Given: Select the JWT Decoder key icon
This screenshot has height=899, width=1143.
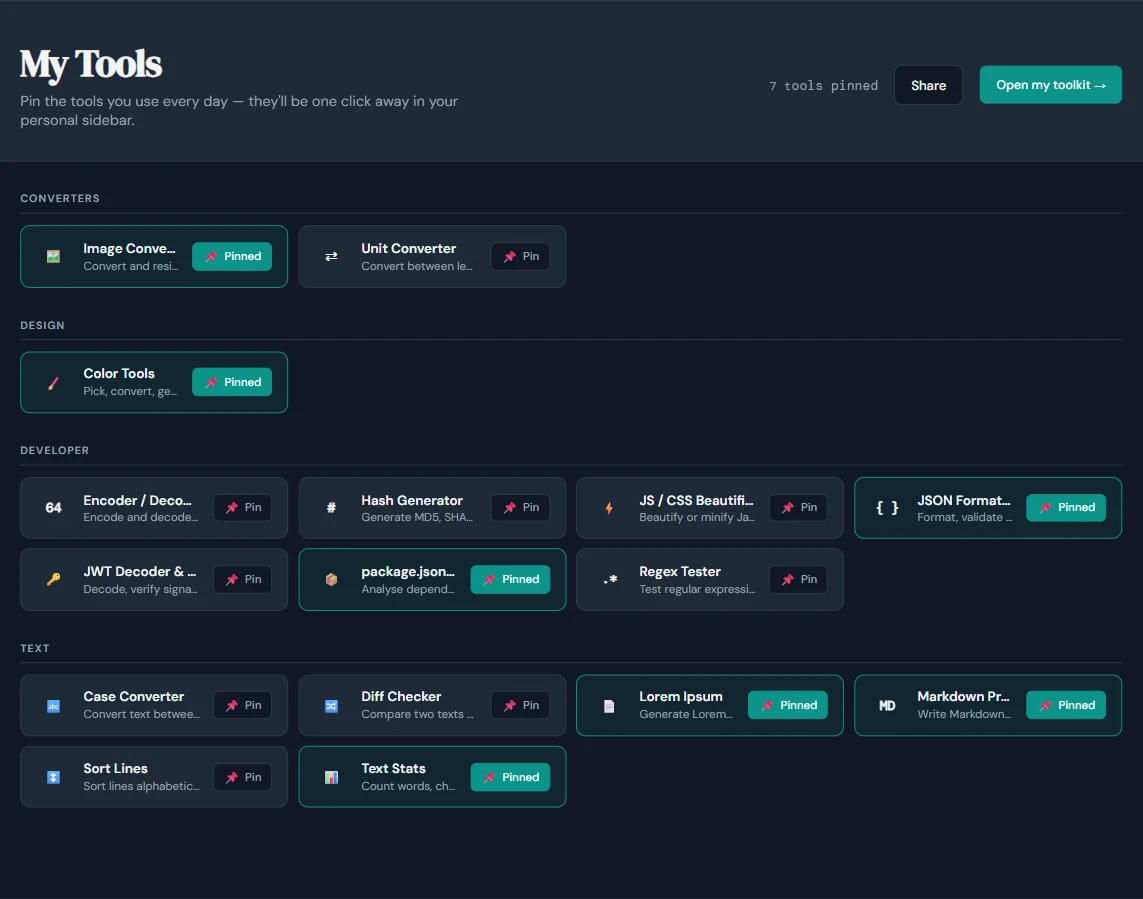Looking at the screenshot, I should [52, 579].
